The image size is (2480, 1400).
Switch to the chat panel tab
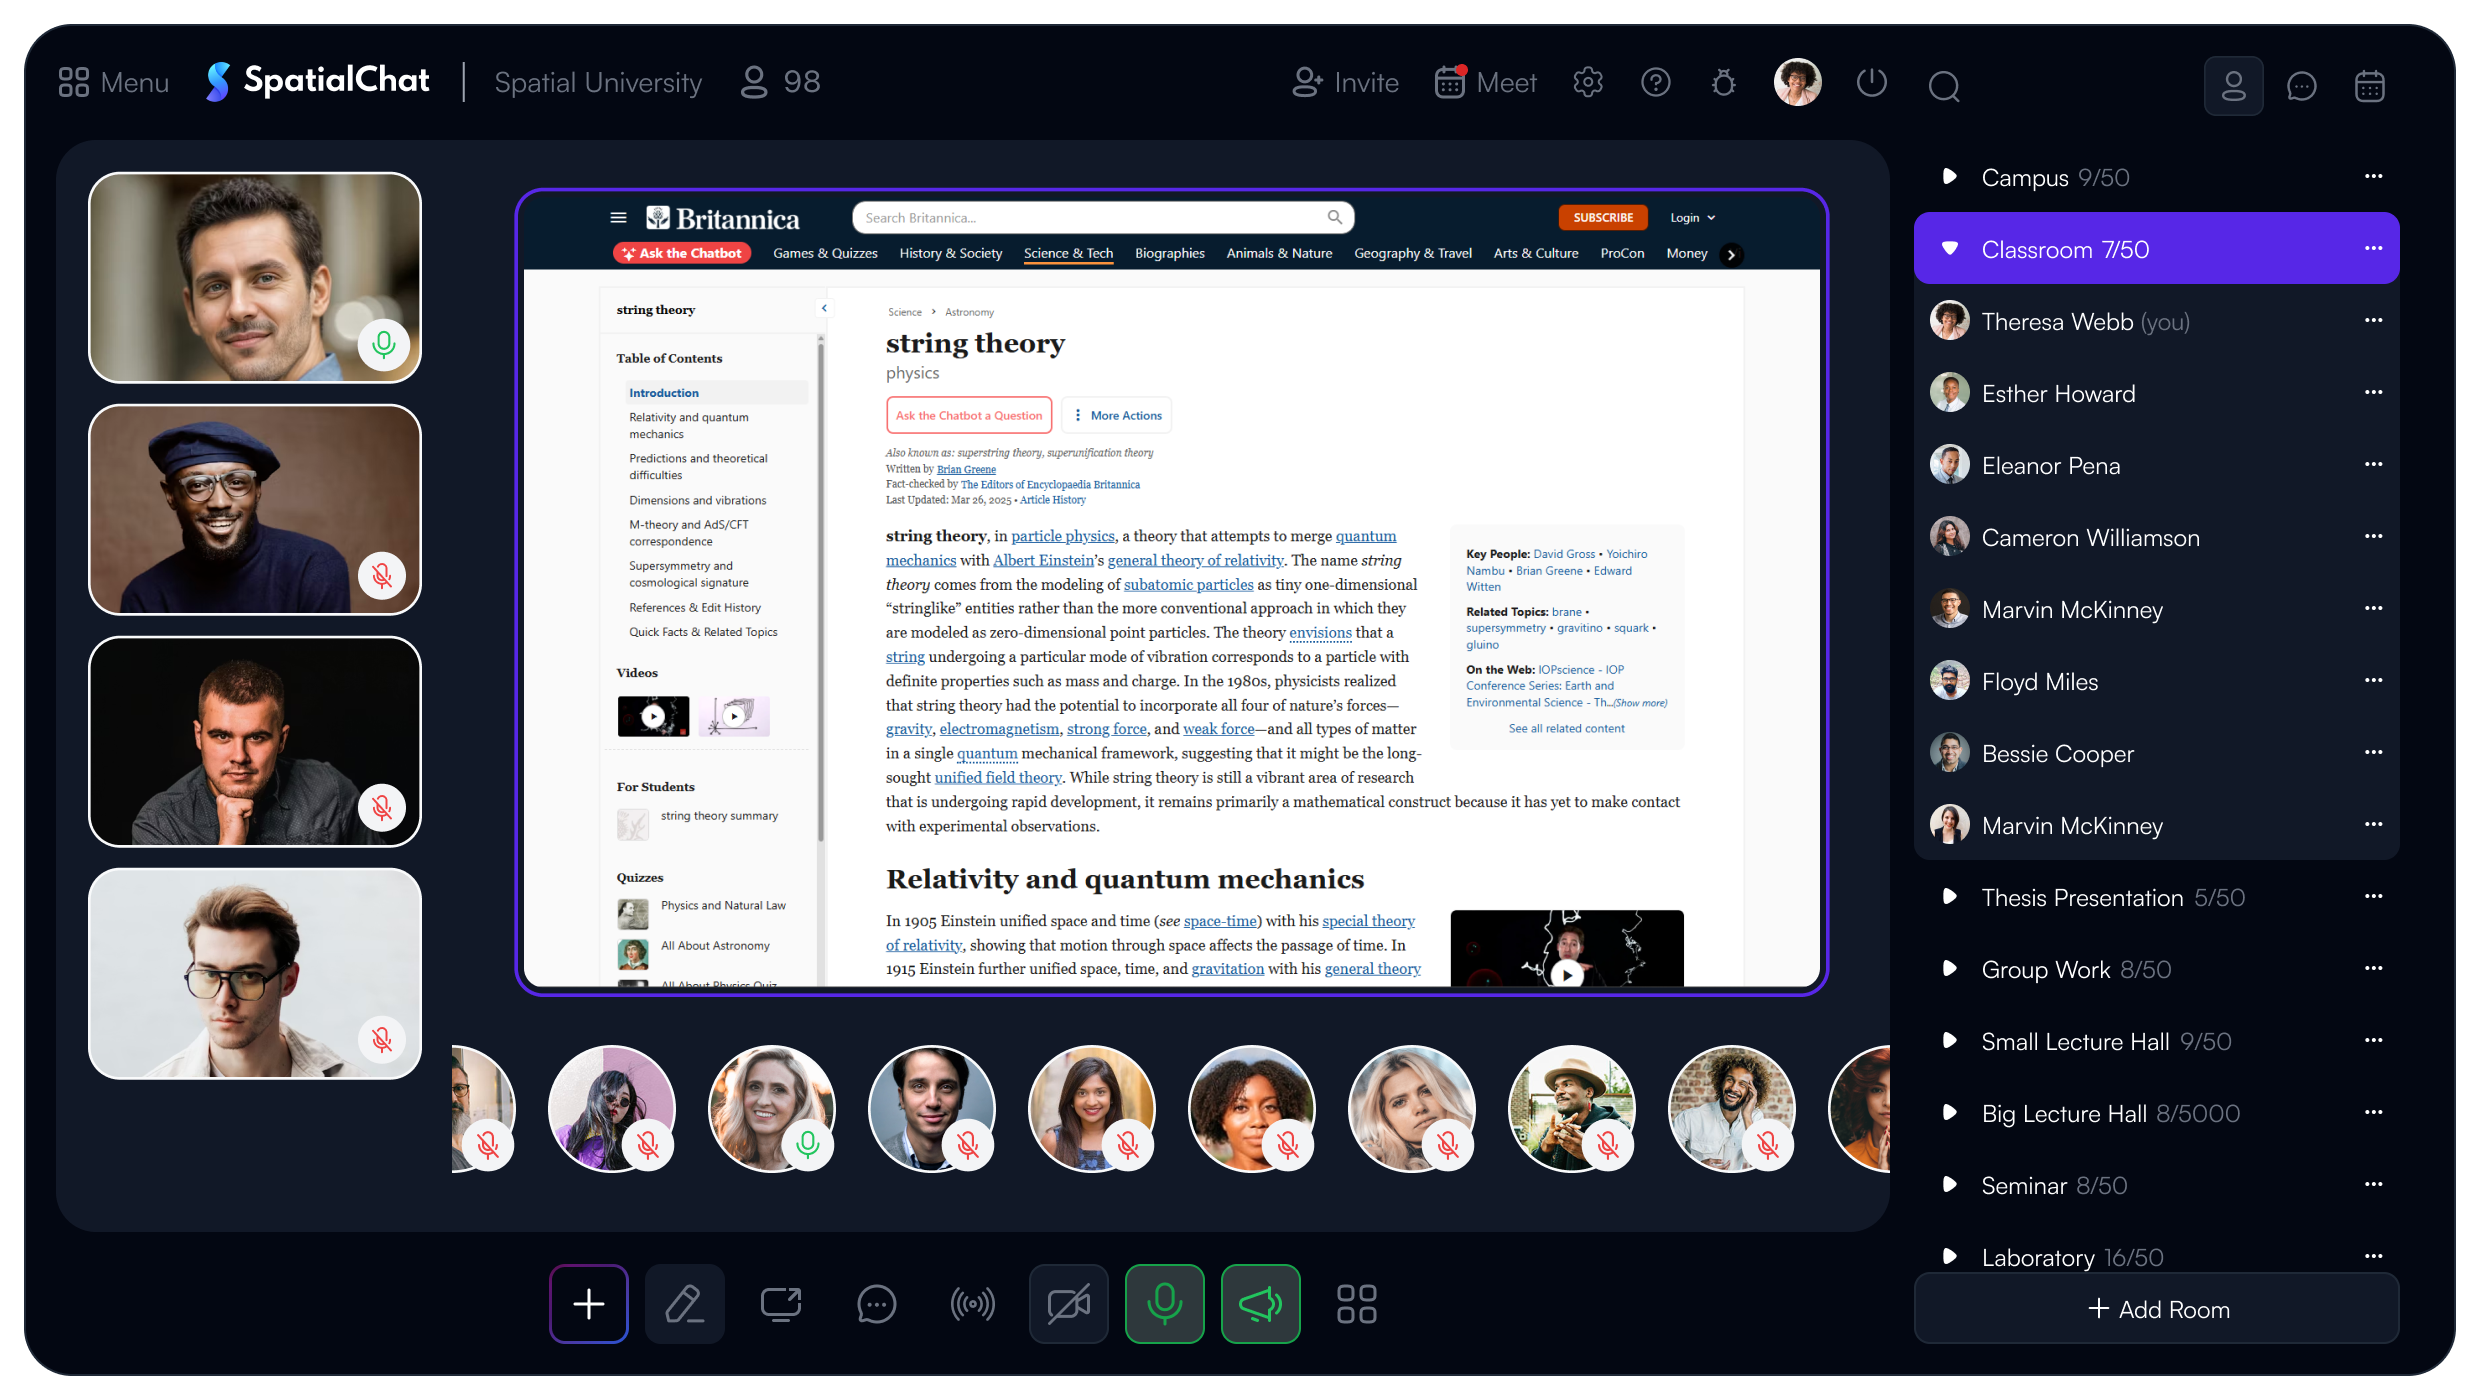[x=2302, y=86]
